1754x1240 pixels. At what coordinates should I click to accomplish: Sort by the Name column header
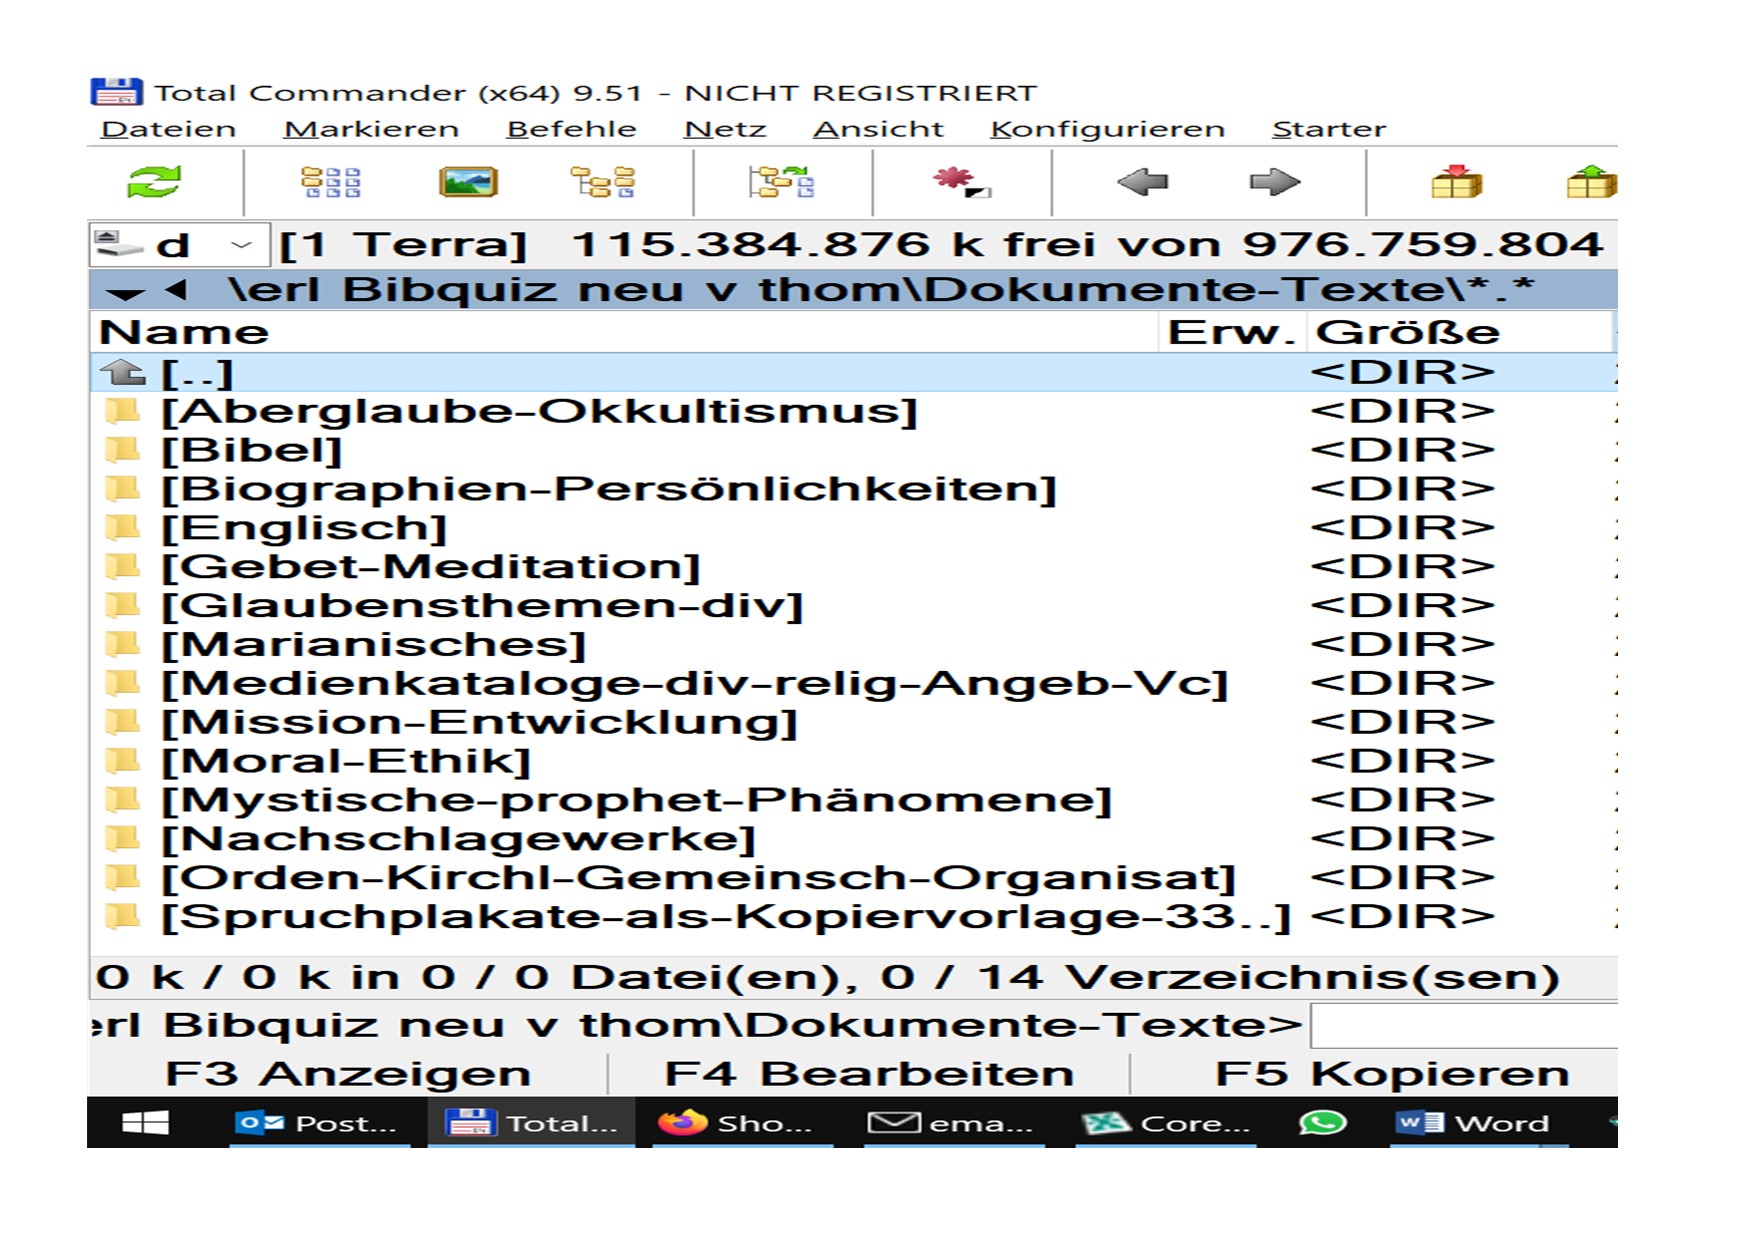625,332
